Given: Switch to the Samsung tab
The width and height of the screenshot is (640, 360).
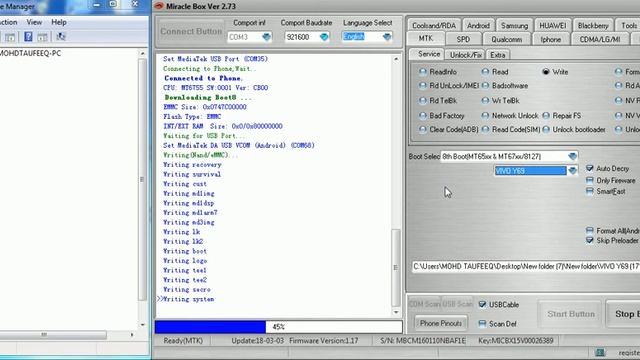Looking at the screenshot, I should pyautogui.click(x=514, y=25).
